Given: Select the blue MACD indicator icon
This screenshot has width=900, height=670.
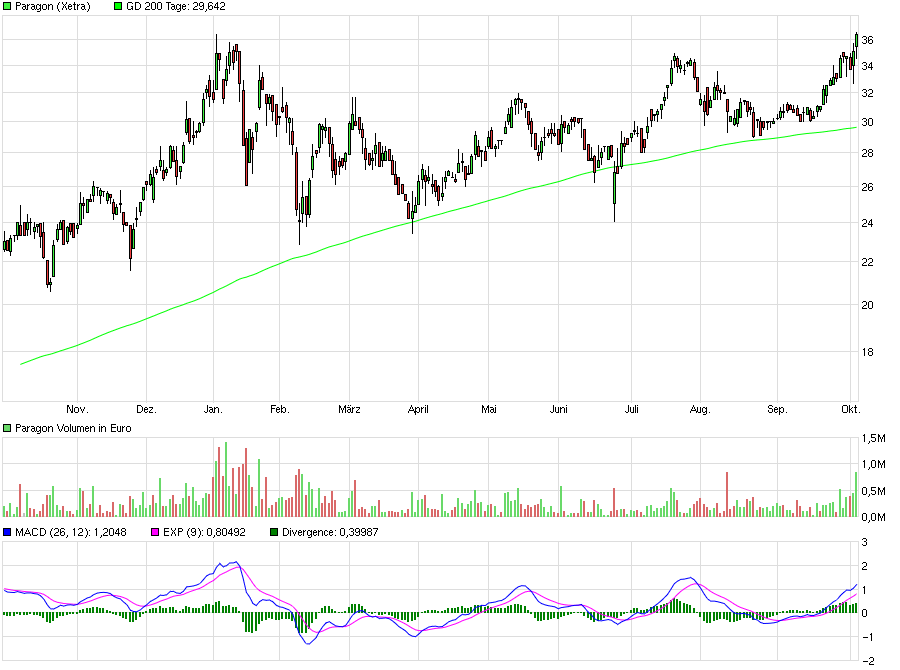Looking at the screenshot, I should tap(8, 531).
